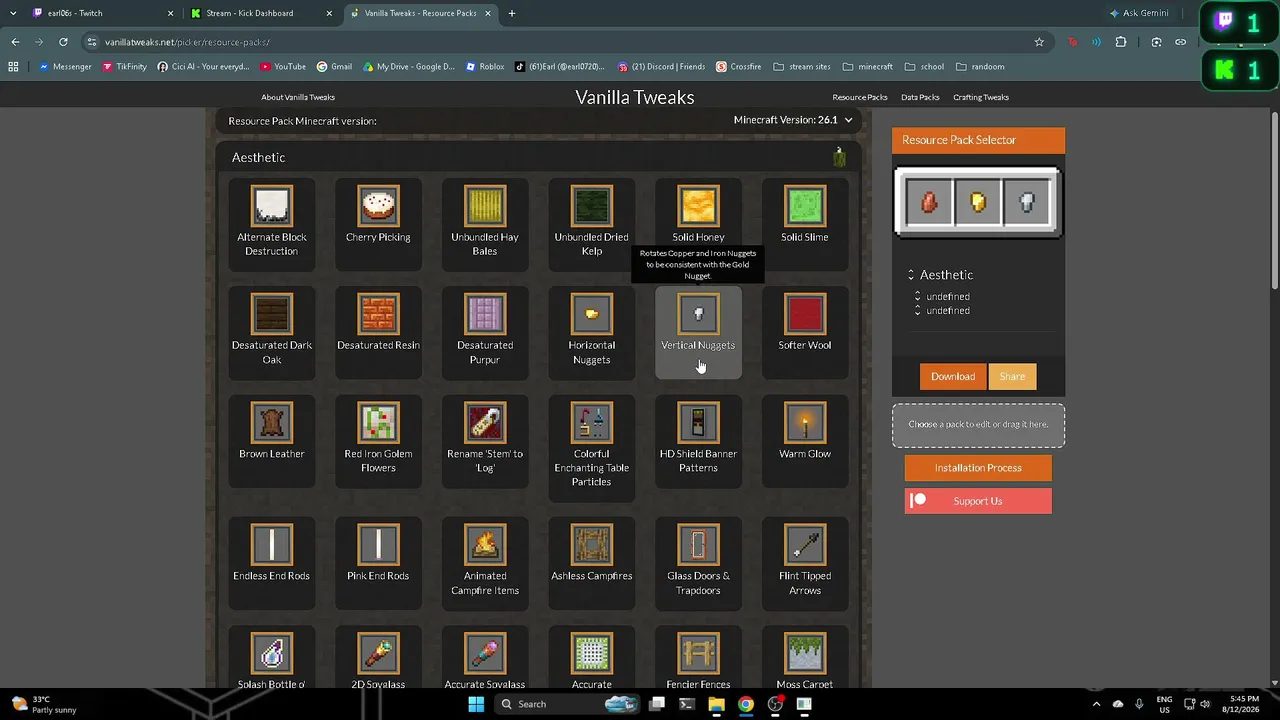
Task: Open the About Vanilla Tweaks link
Action: (x=298, y=97)
